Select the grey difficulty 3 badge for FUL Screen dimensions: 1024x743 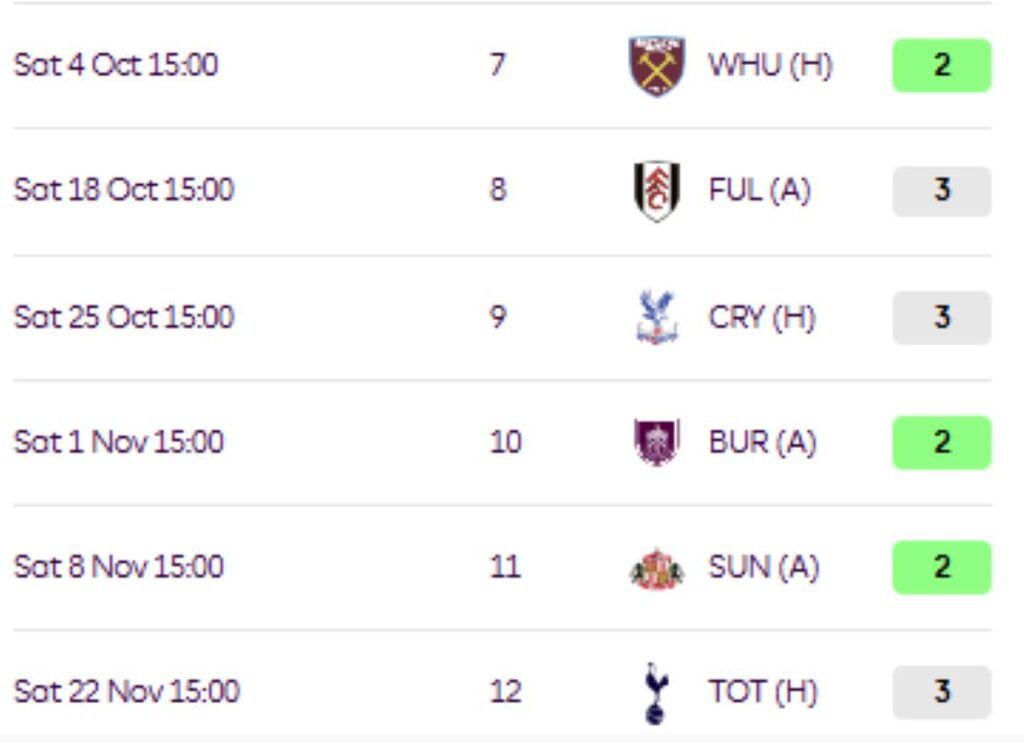[x=942, y=191]
